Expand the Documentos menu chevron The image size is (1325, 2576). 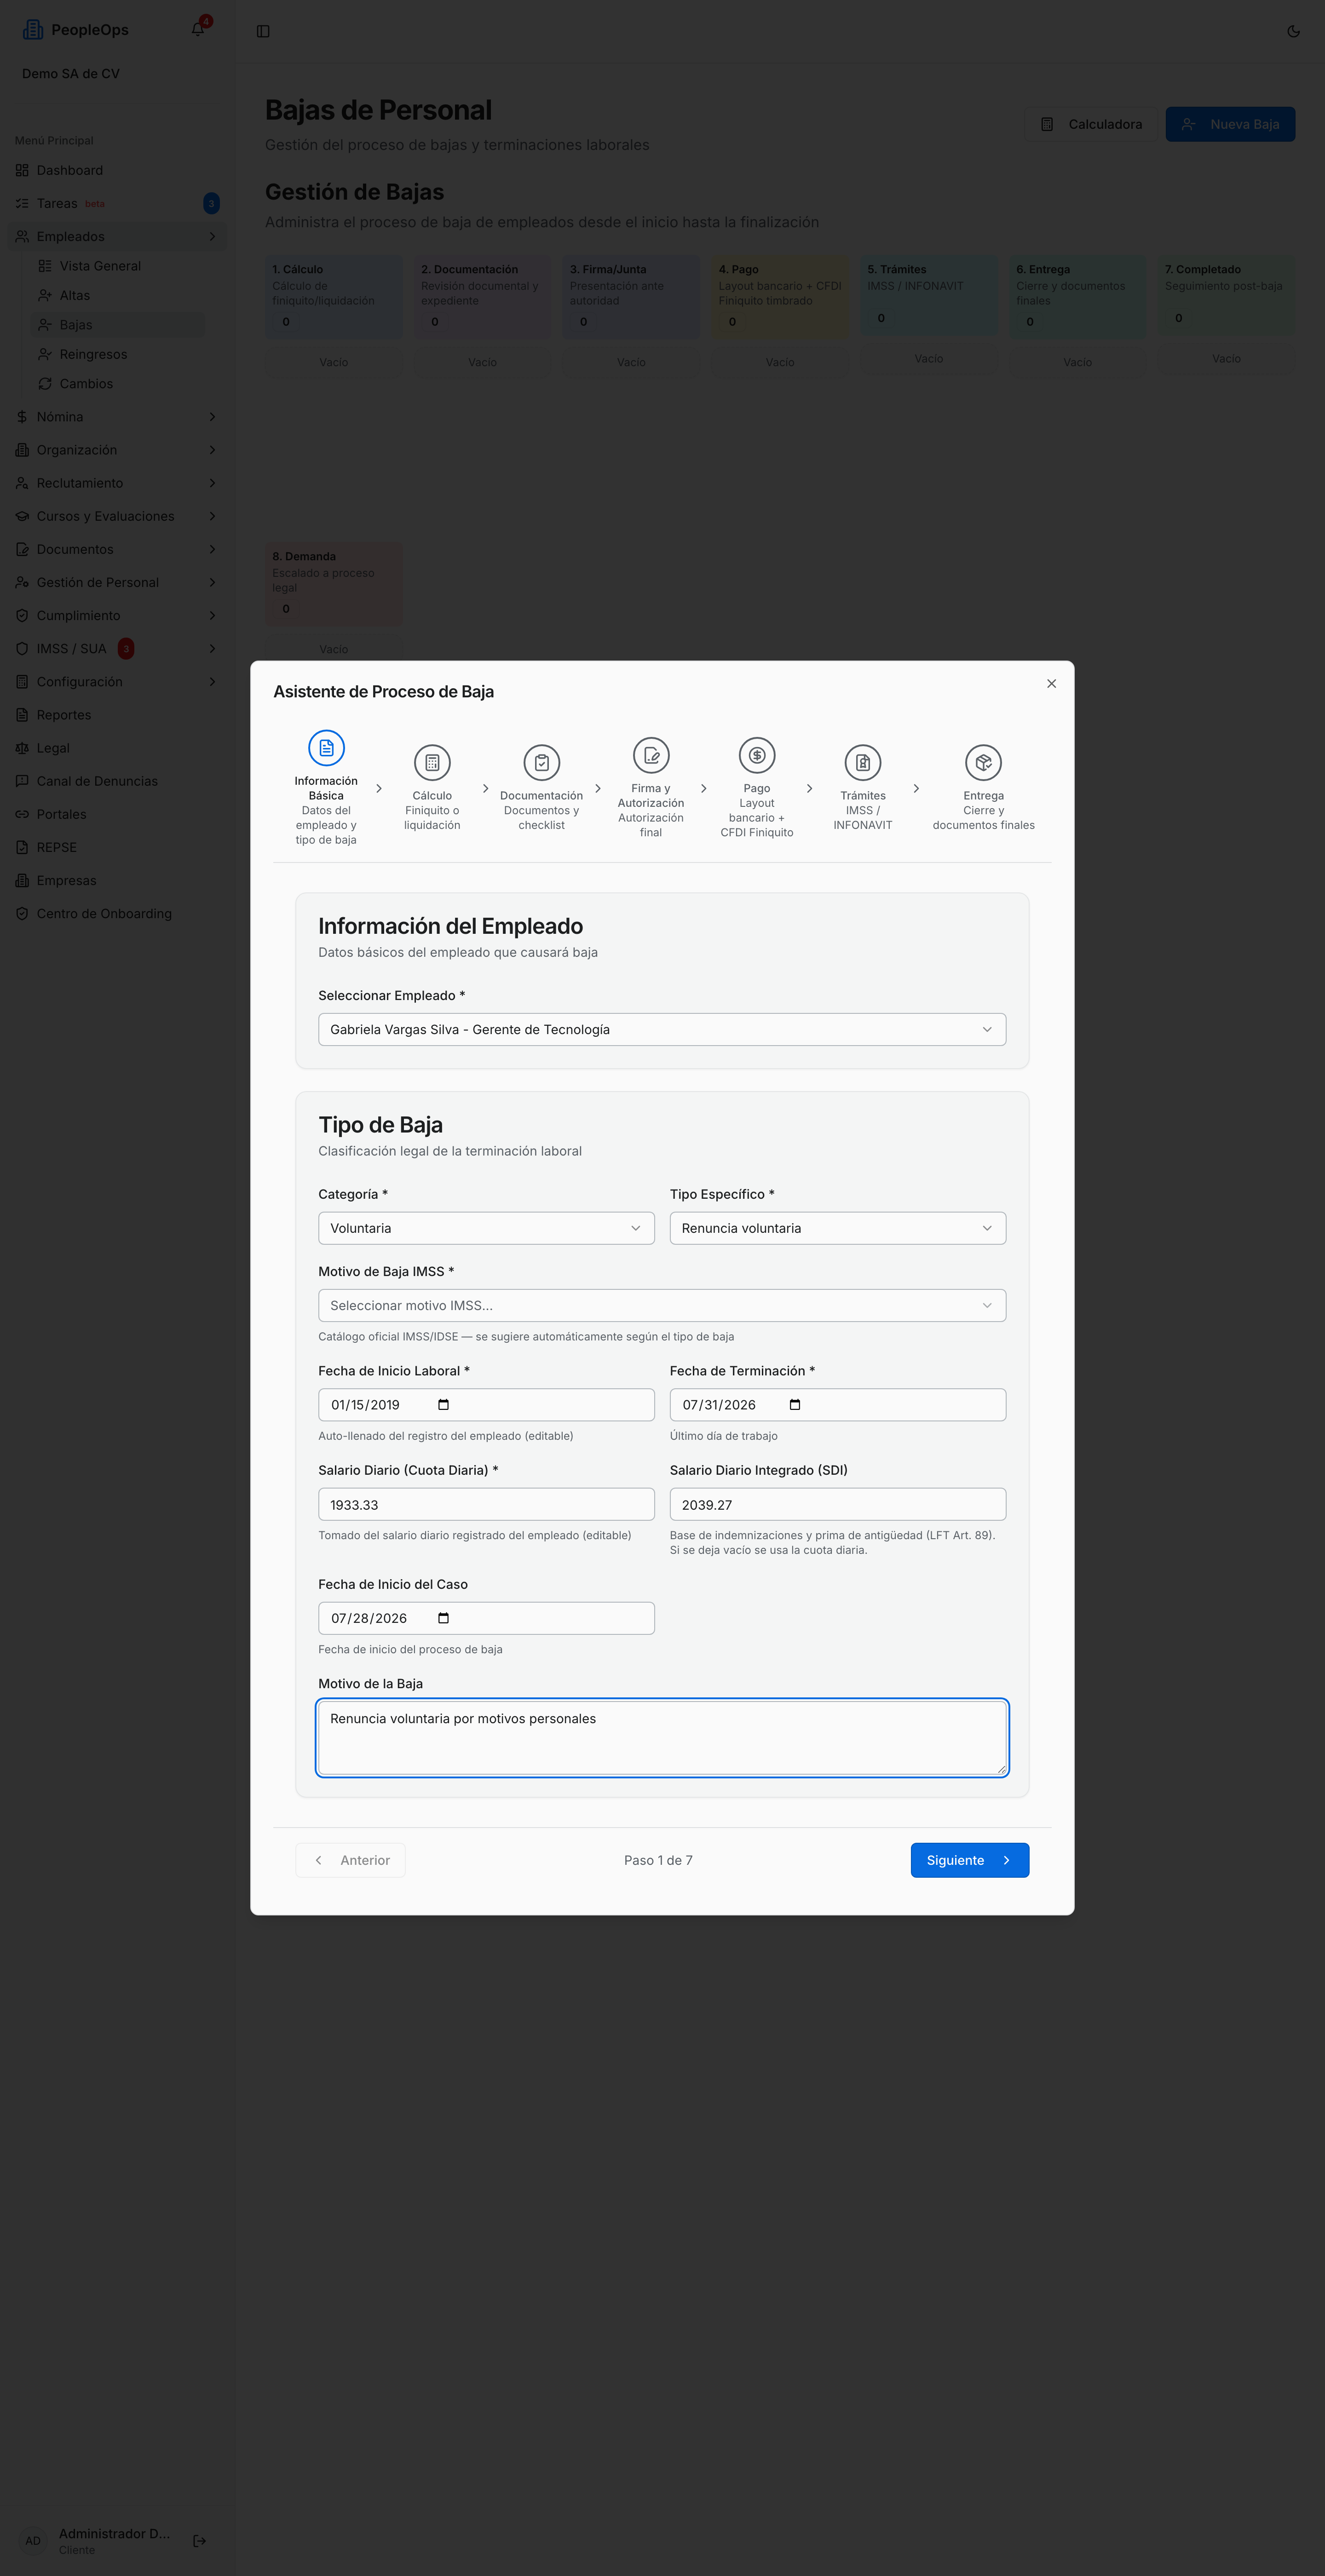point(212,549)
